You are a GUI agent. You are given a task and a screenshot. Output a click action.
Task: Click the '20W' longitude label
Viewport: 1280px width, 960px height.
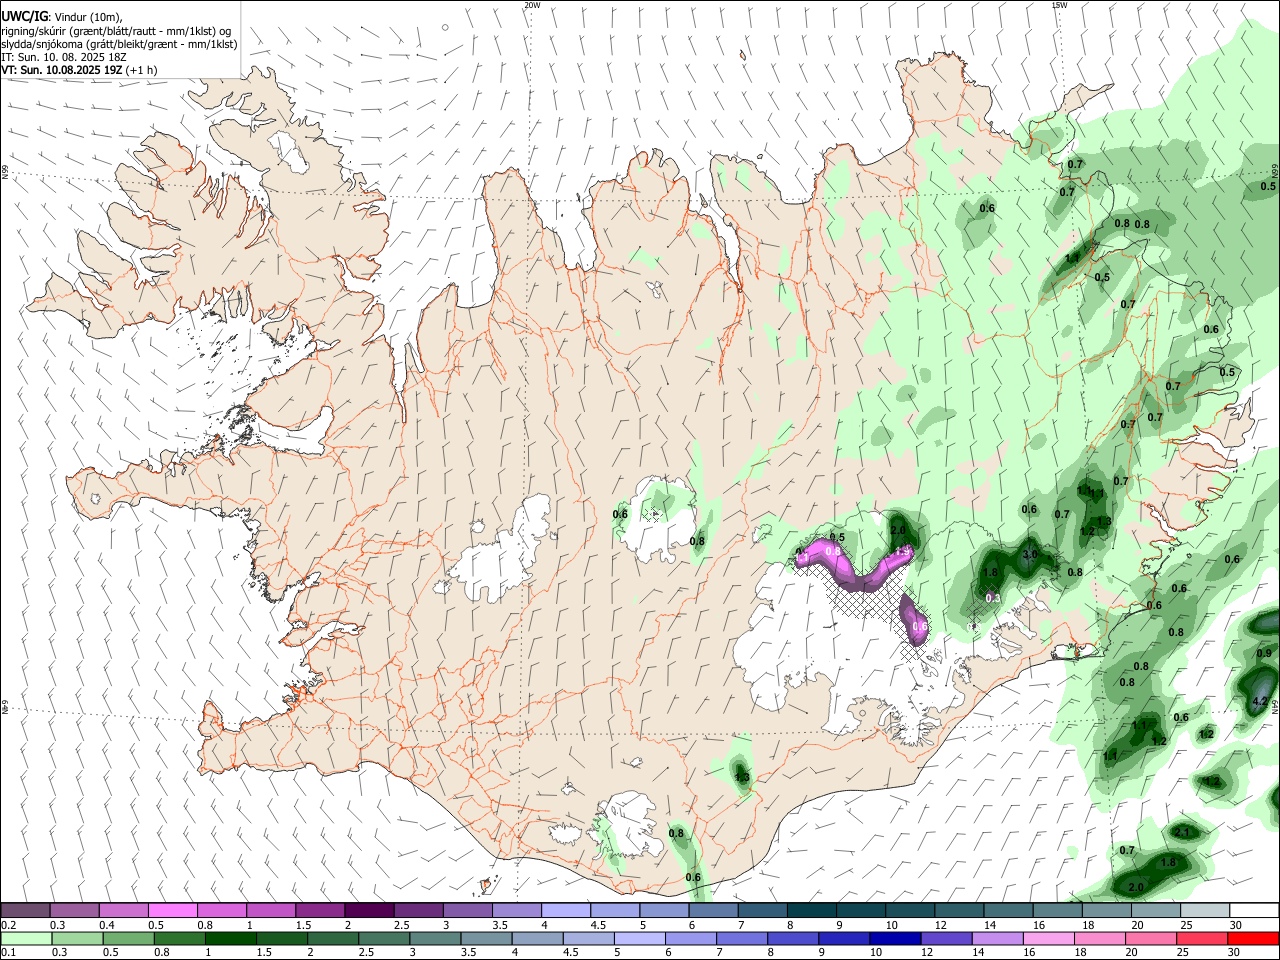click(x=532, y=5)
